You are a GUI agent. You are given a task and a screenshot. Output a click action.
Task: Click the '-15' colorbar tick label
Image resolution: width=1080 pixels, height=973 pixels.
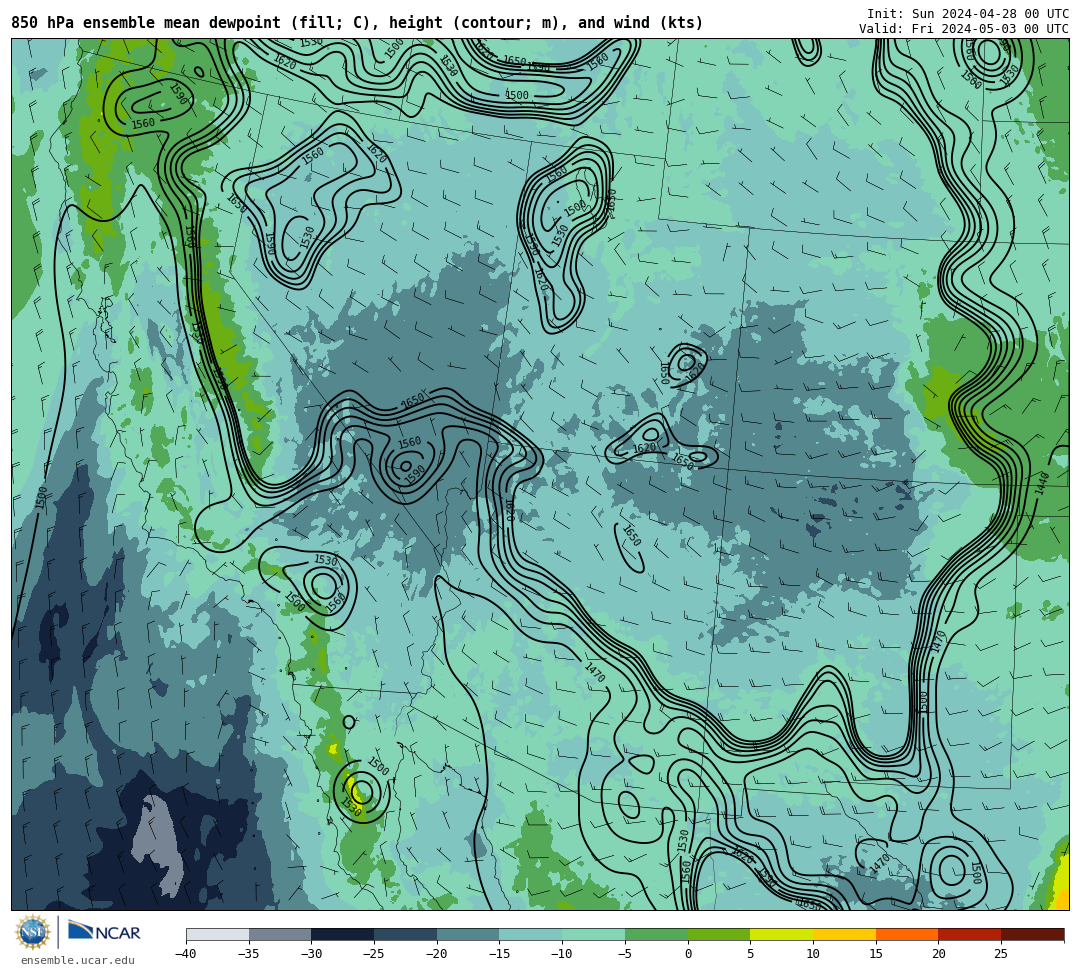(499, 954)
